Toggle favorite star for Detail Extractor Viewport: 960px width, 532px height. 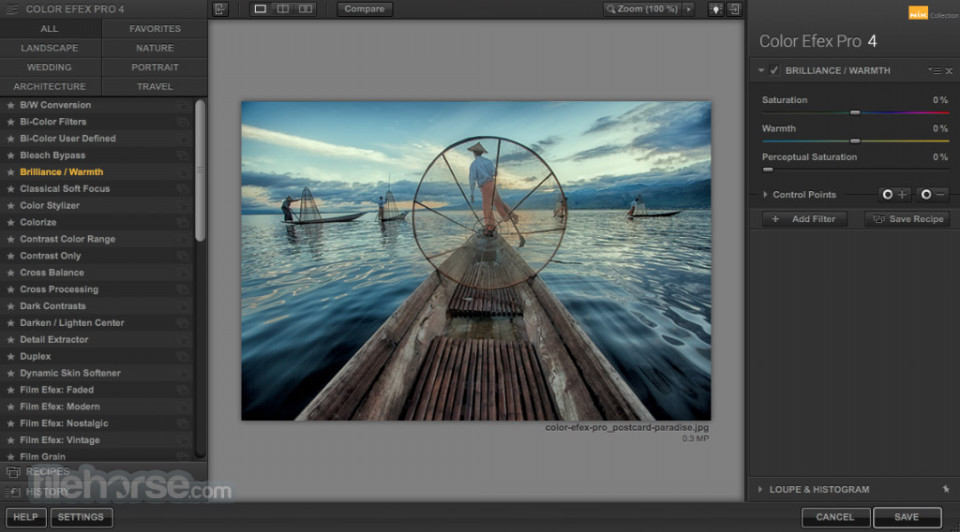click(10, 339)
